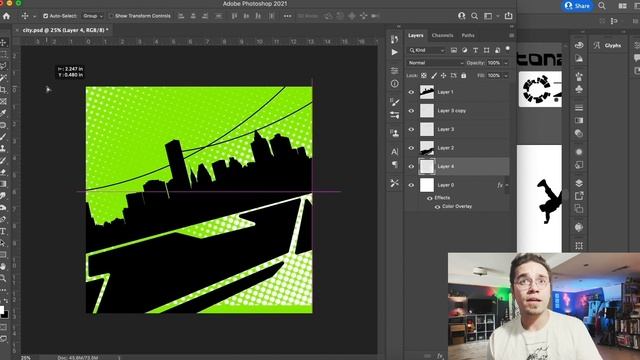Select the Clone Stamp tool

click(3, 148)
